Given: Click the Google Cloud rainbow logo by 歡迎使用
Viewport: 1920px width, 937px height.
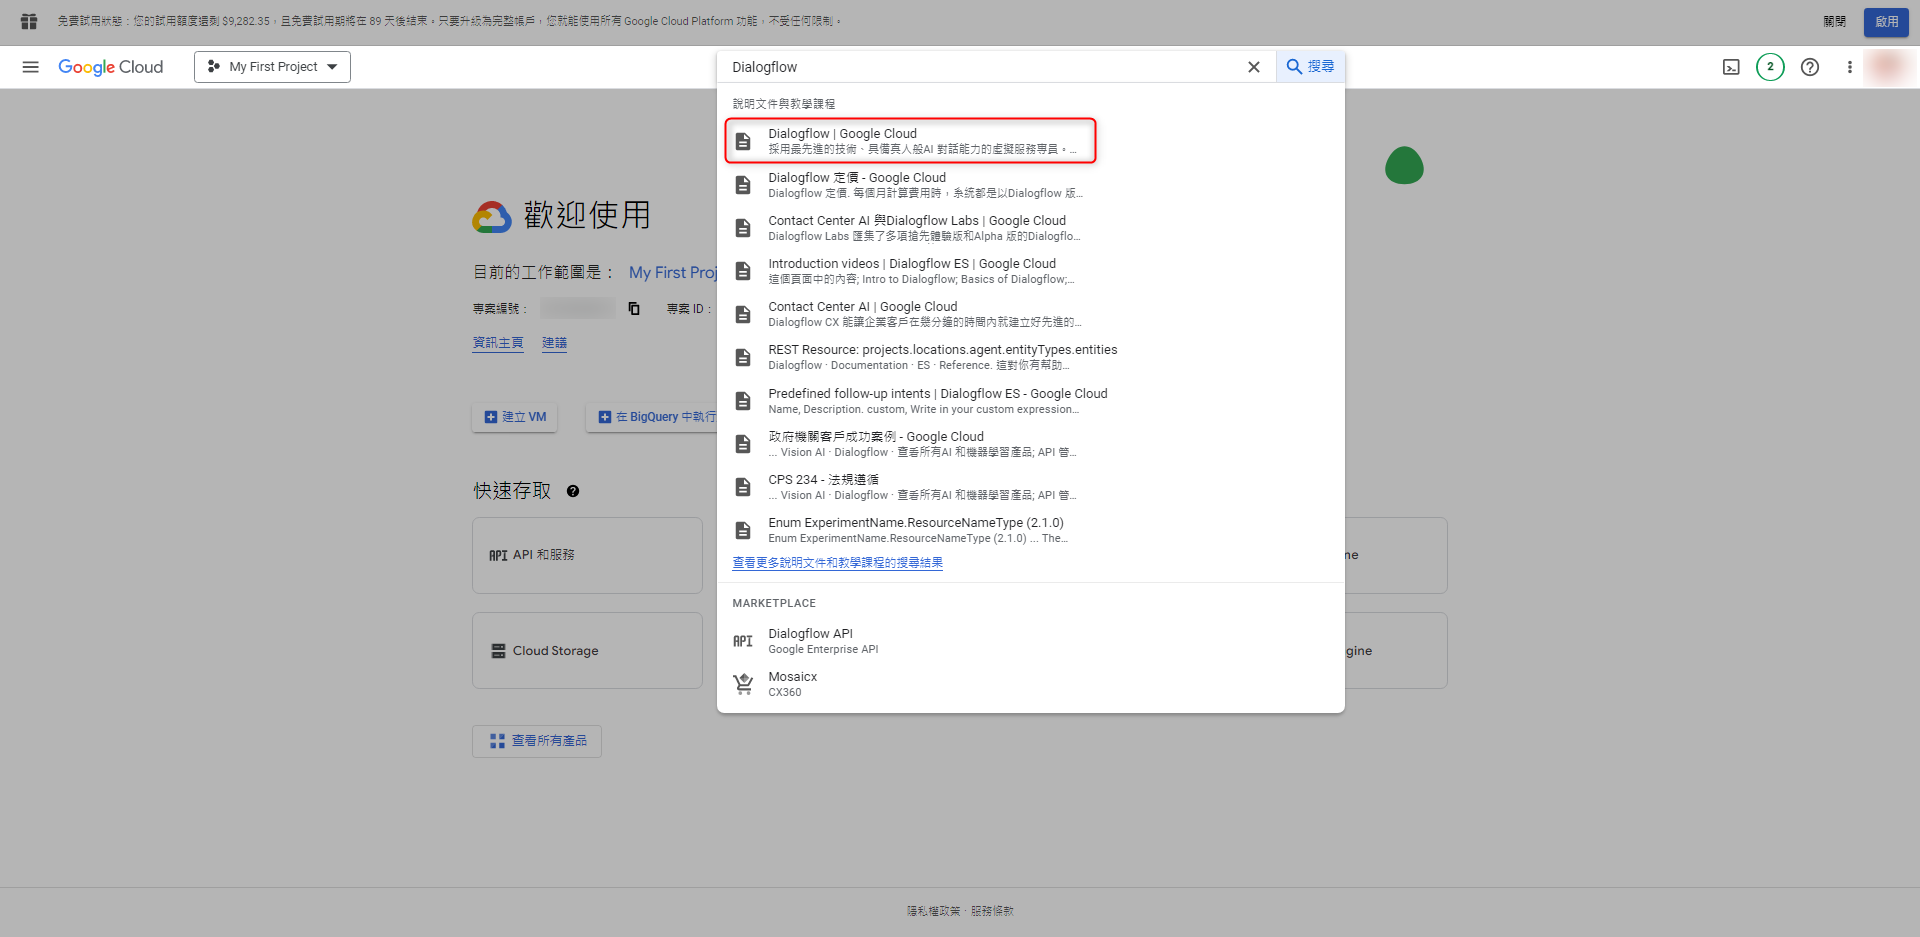Looking at the screenshot, I should 492,216.
